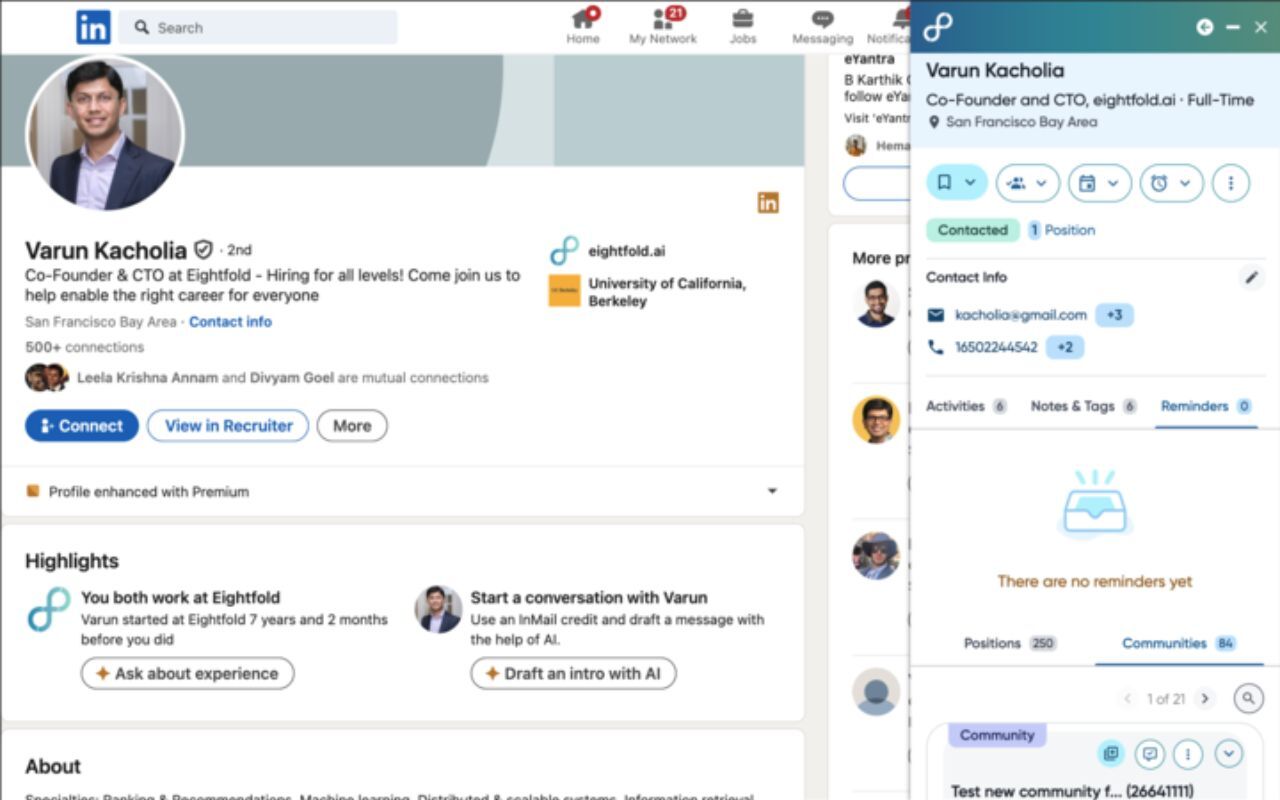Screen dimensions: 1280x800
Task: Click the phone icon beside 16502244542
Action: click(x=936, y=347)
